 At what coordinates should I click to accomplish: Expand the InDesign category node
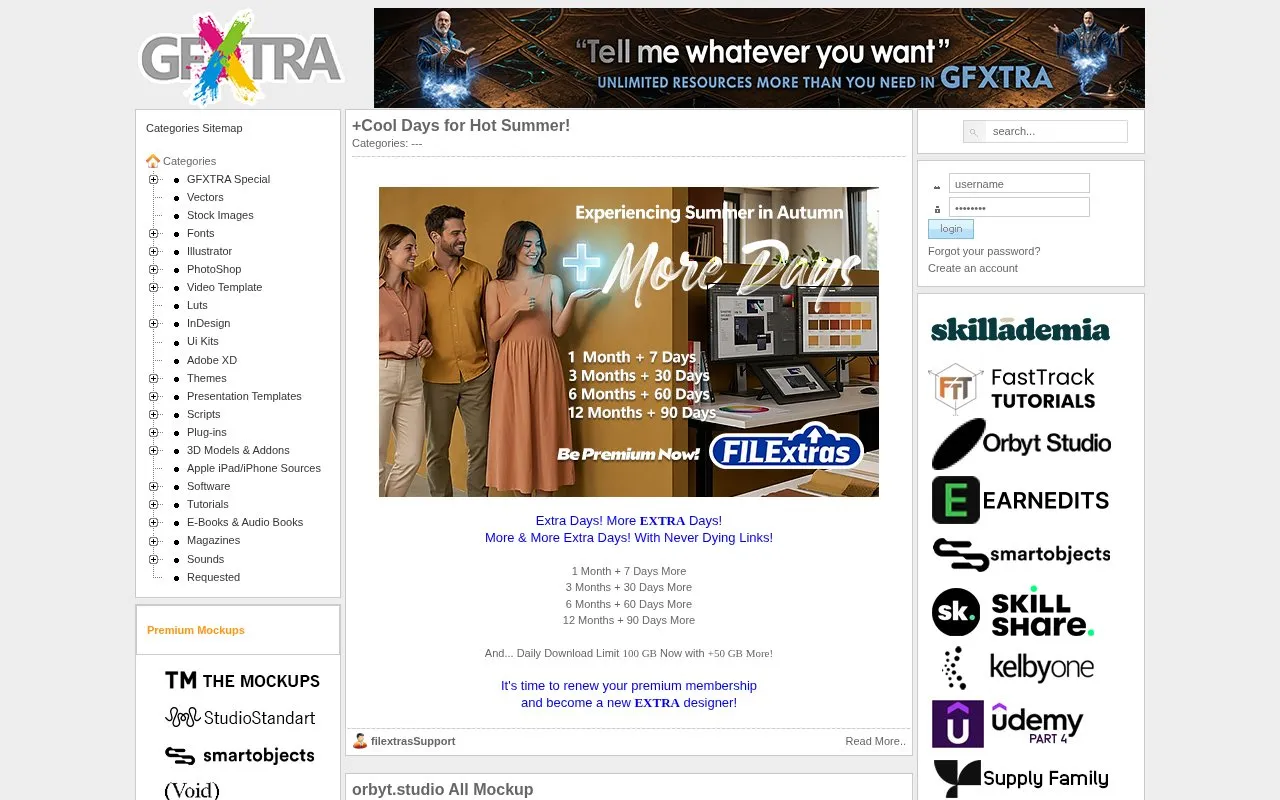(x=154, y=323)
